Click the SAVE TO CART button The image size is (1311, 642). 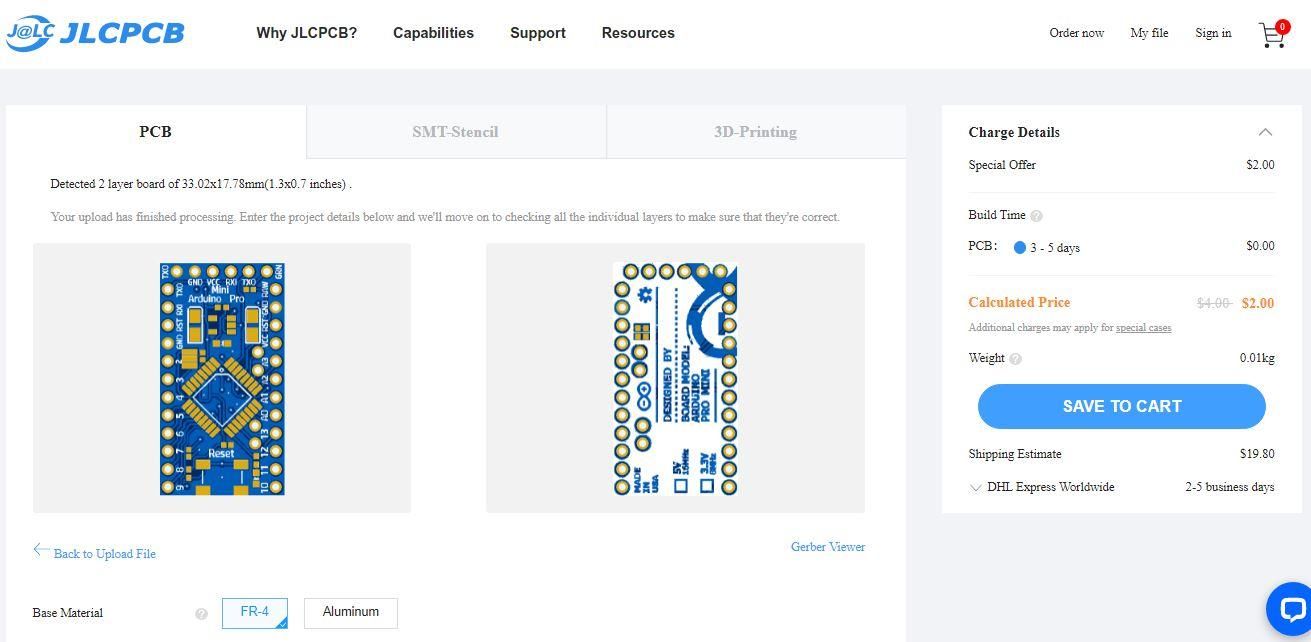[1121, 406]
